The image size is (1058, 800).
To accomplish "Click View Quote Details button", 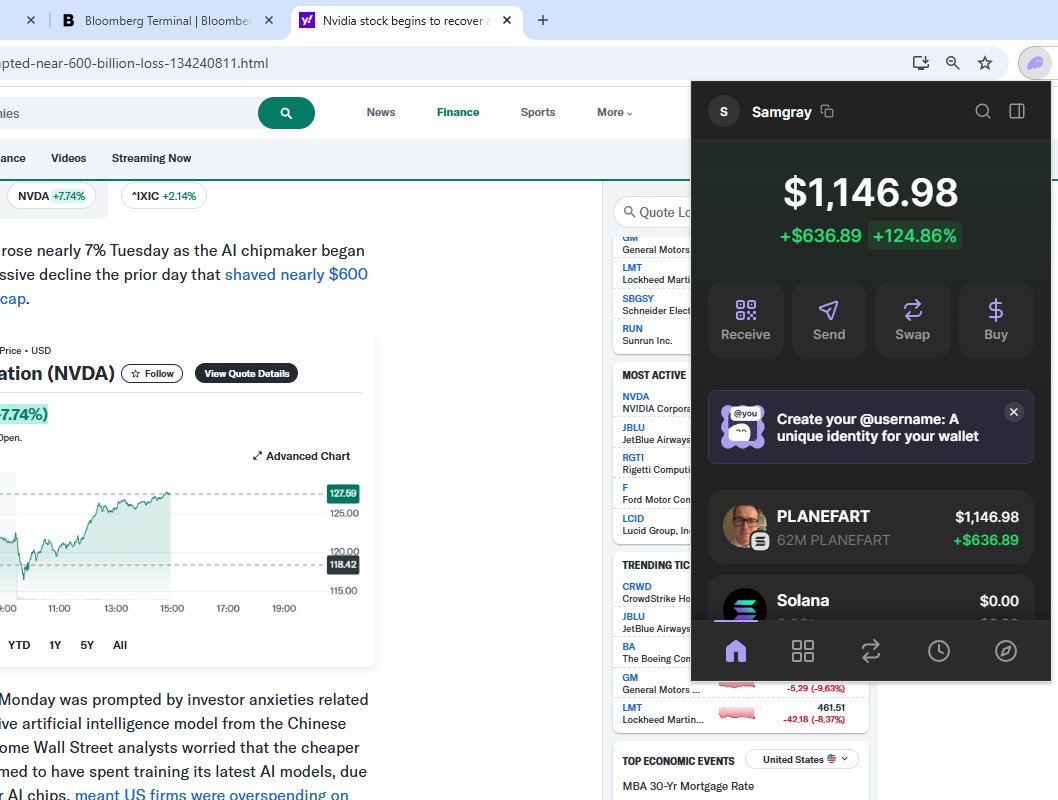I will tap(246, 374).
